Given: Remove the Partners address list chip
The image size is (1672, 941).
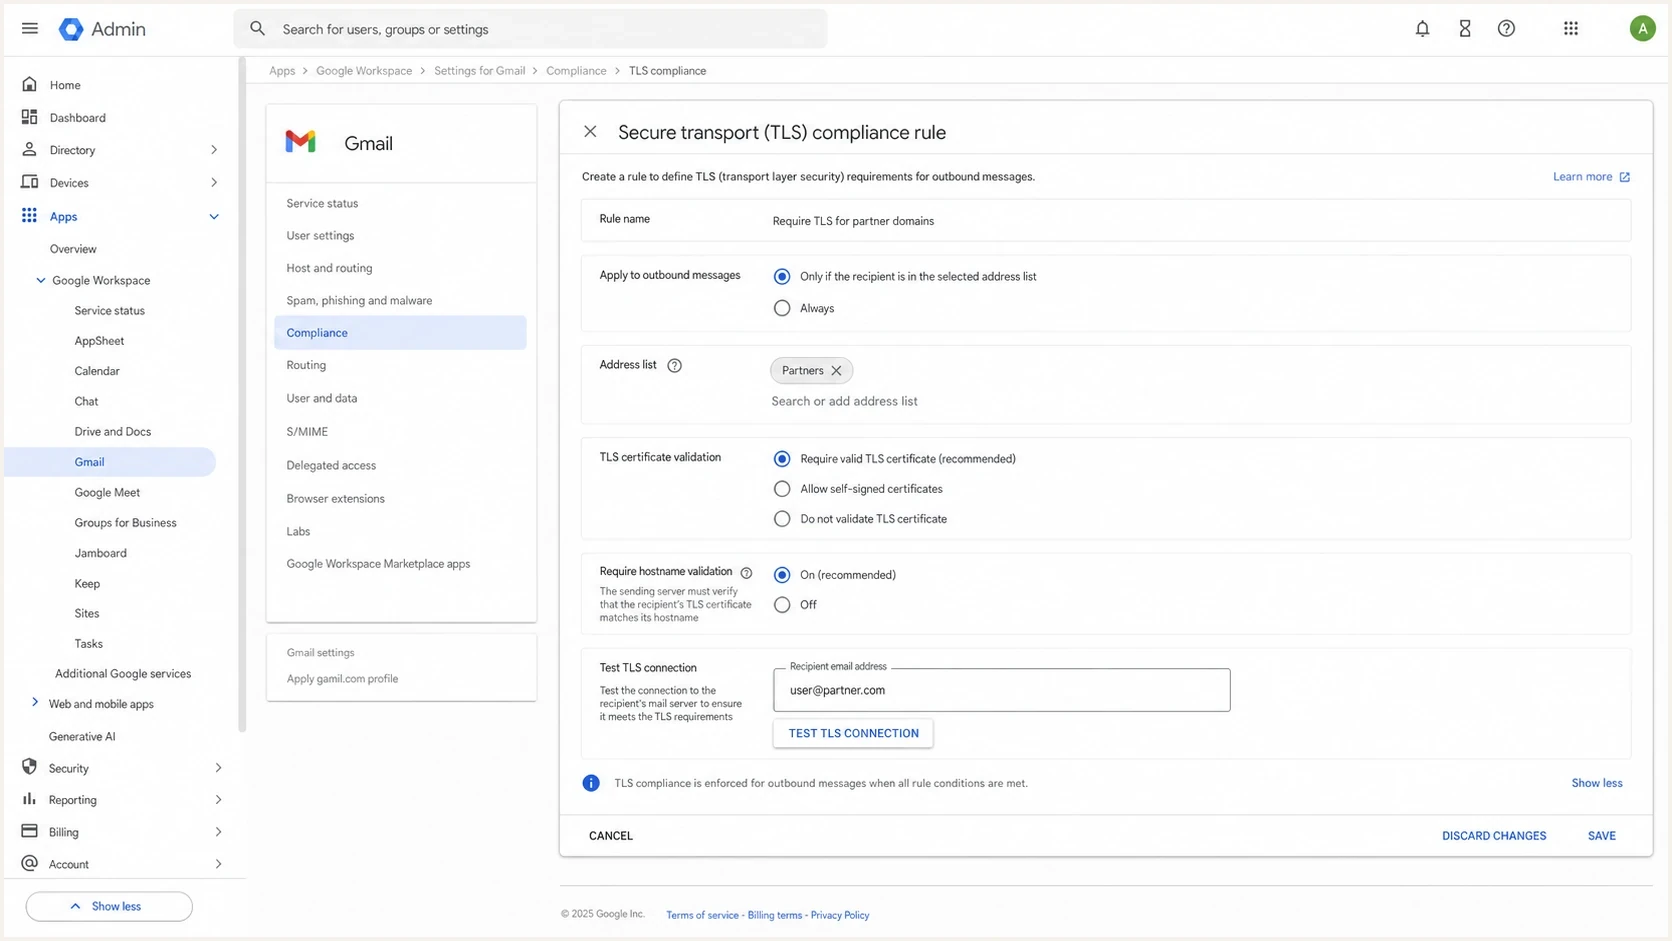Looking at the screenshot, I should pos(836,371).
